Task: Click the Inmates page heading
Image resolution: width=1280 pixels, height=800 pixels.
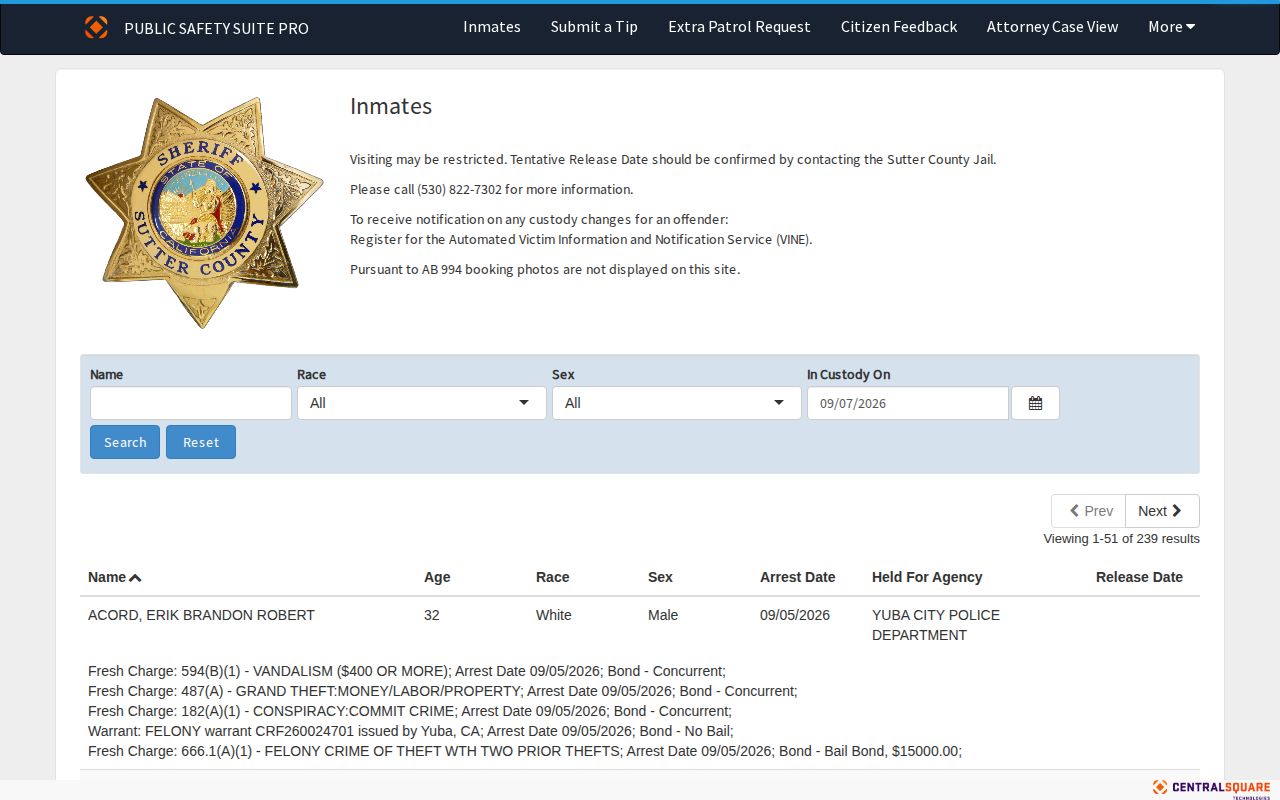Action: click(x=391, y=106)
